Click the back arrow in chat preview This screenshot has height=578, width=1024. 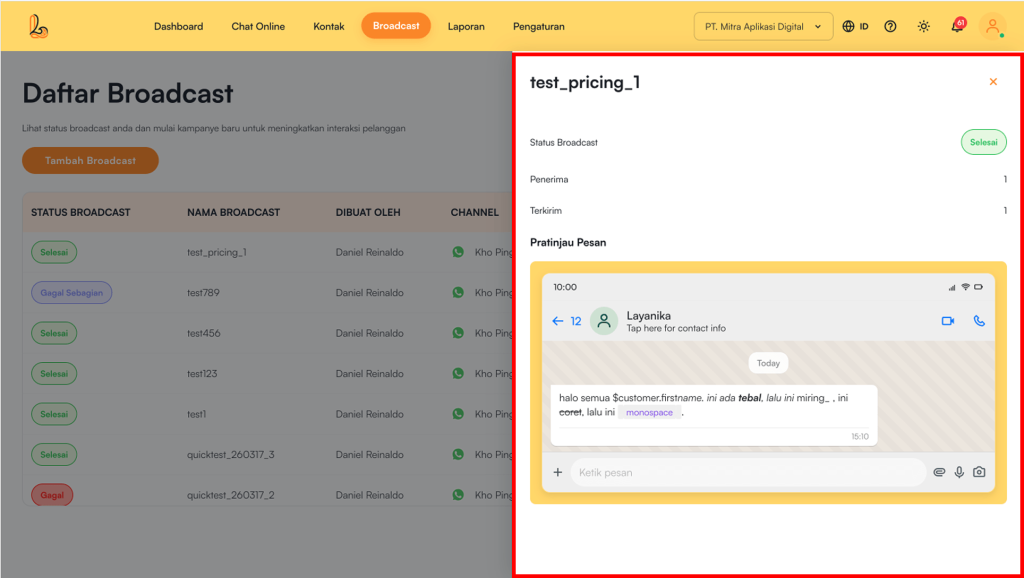(x=558, y=321)
